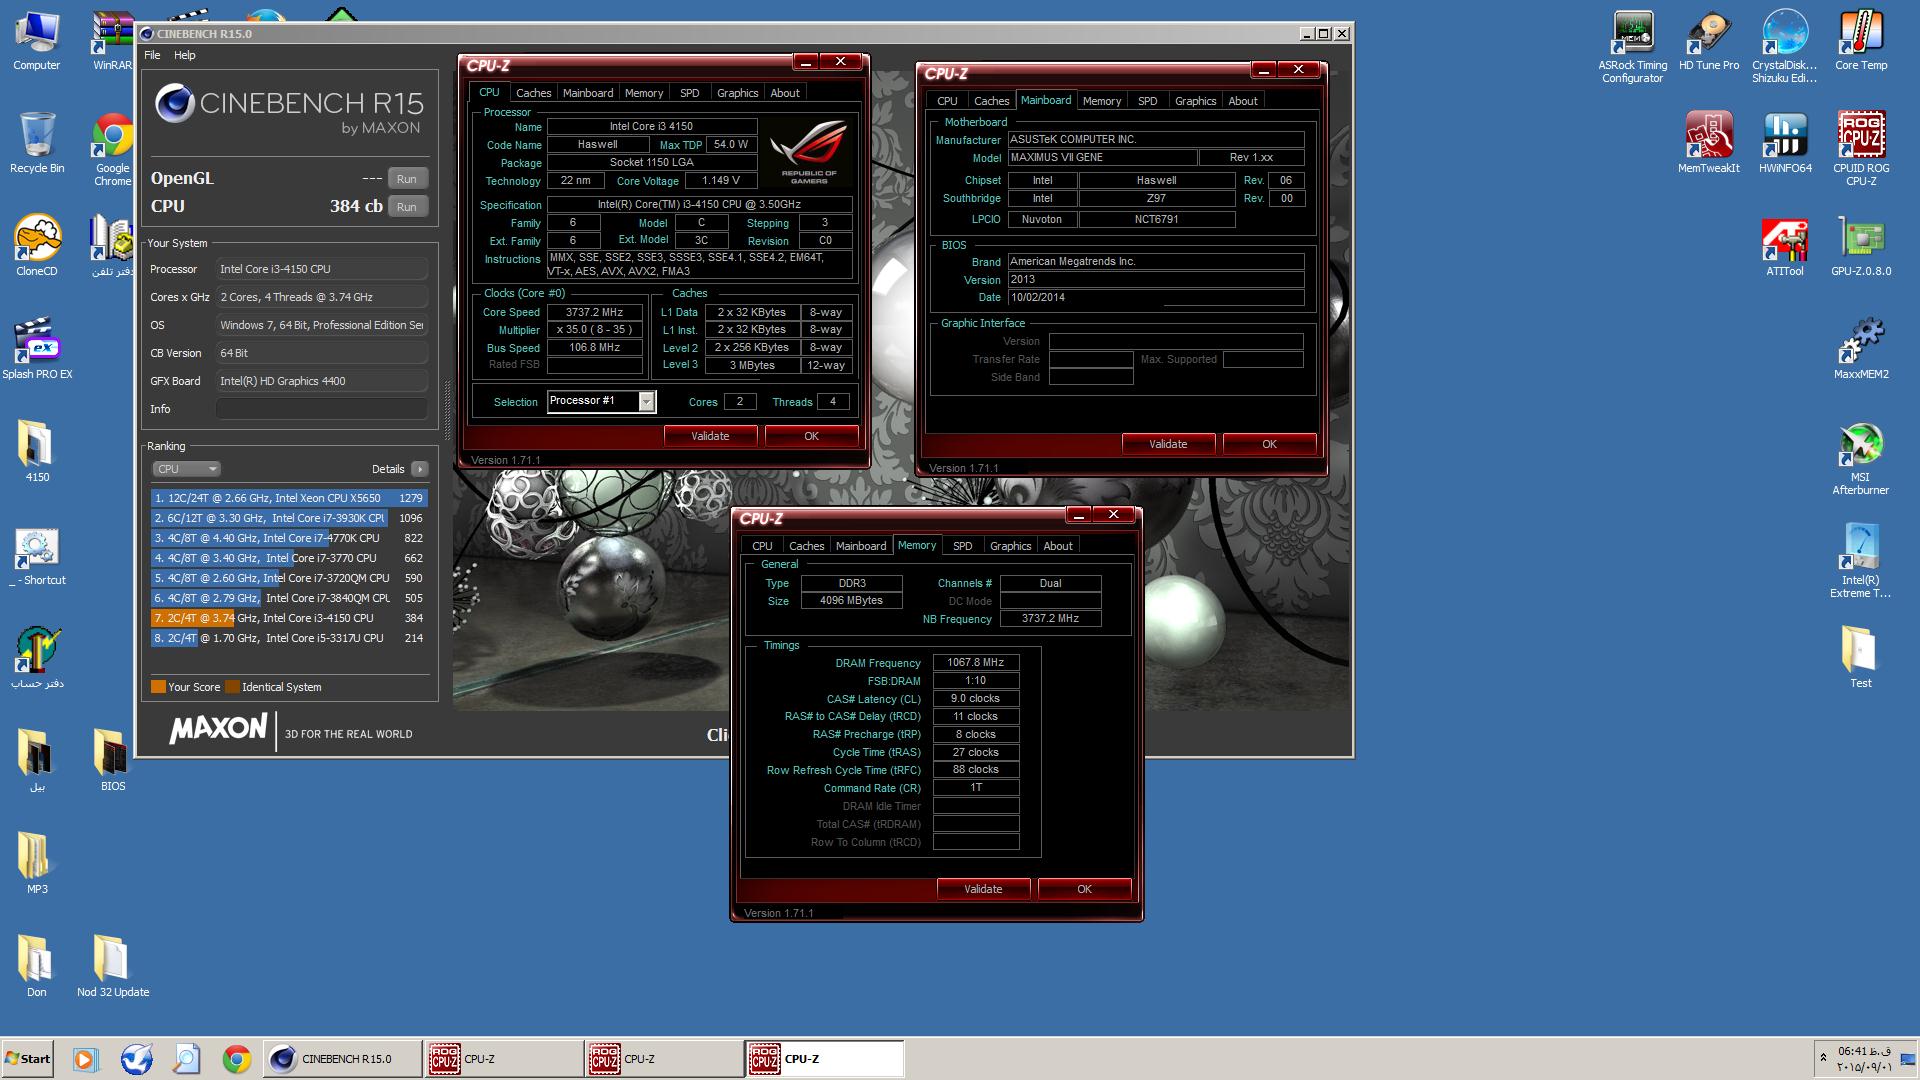Click Chrome icon in taskbar
This screenshot has width=1920, height=1080.
(237, 1059)
